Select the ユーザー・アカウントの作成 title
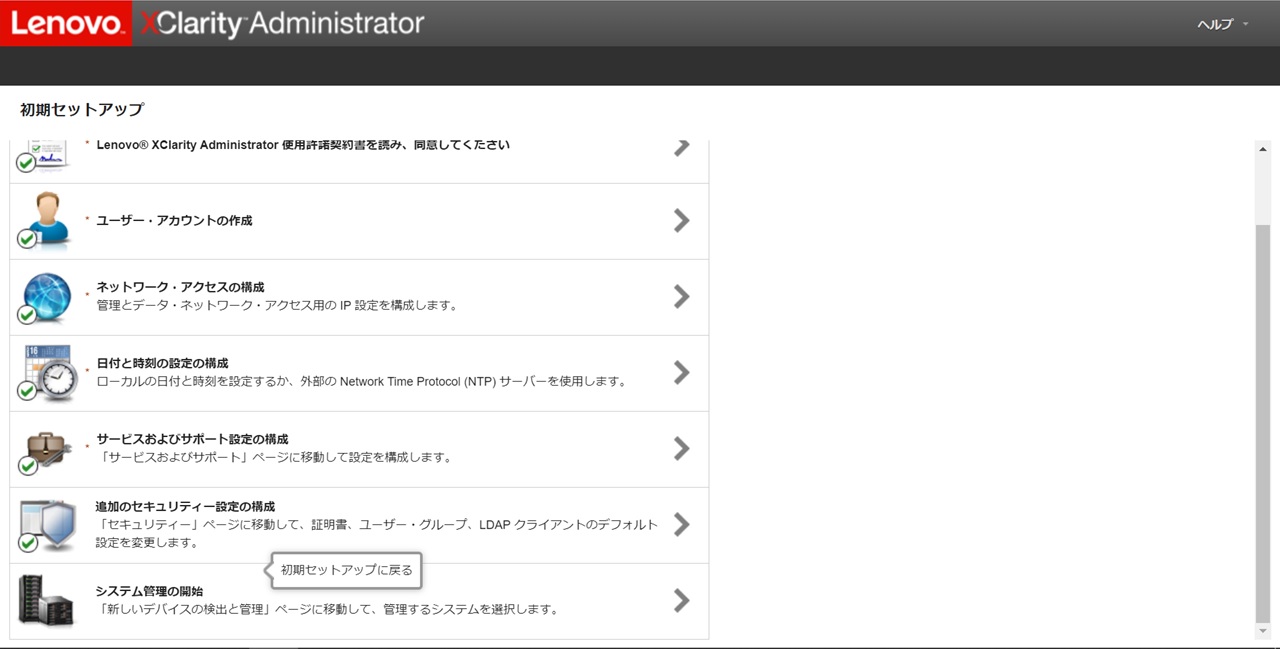Image resolution: width=1280 pixels, height=649 pixels. click(174, 220)
